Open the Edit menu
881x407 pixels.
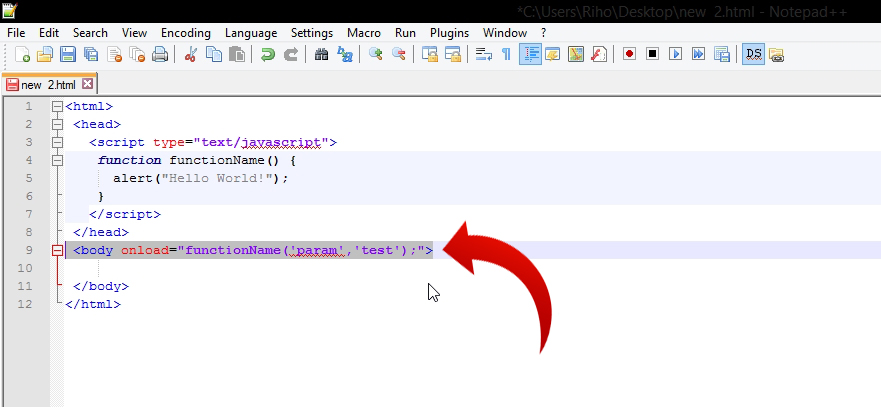coord(49,33)
